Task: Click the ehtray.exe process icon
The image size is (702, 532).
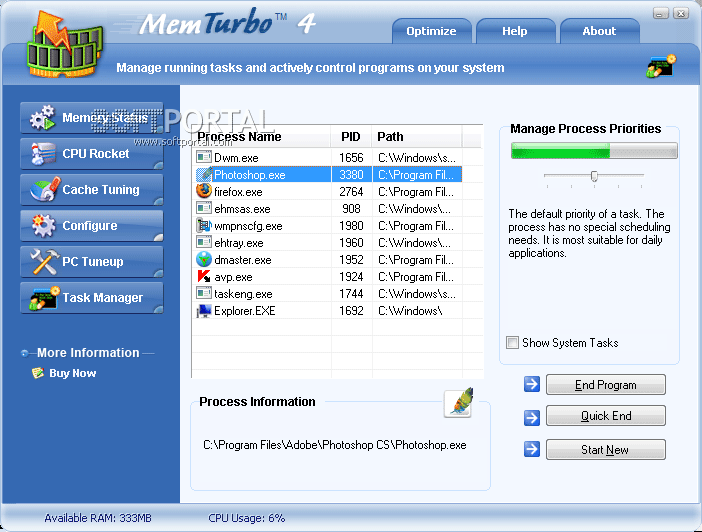Action: (x=204, y=242)
